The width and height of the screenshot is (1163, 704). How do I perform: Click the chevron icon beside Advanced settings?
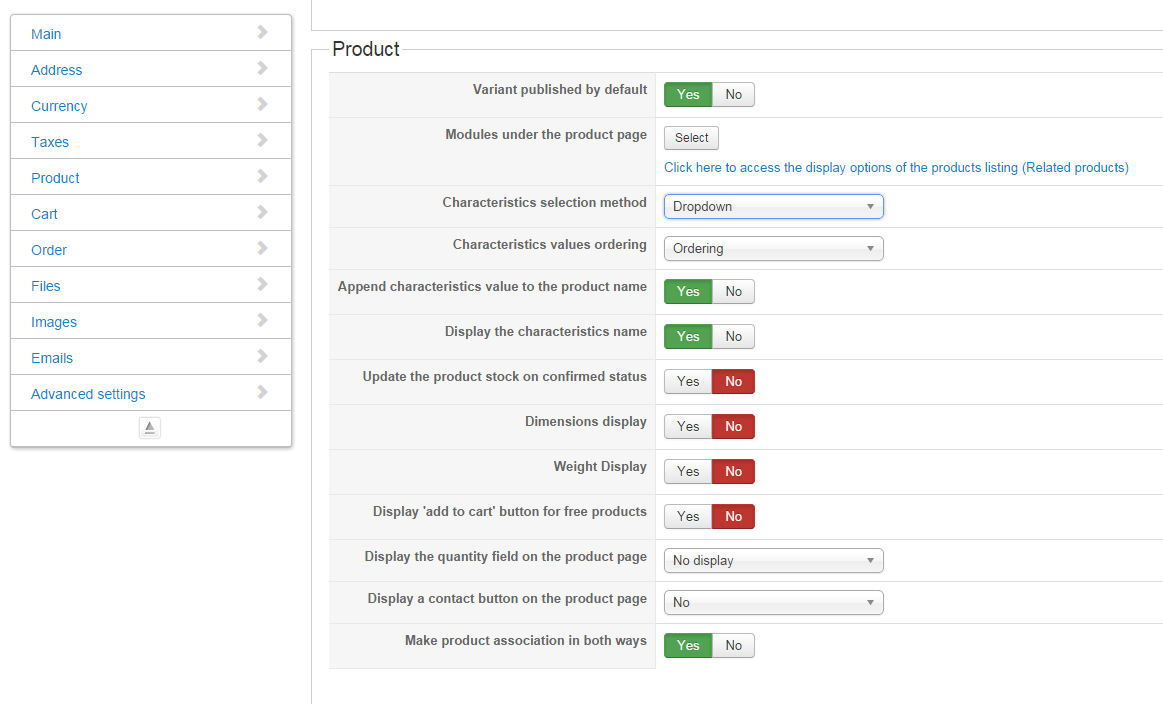click(263, 392)
